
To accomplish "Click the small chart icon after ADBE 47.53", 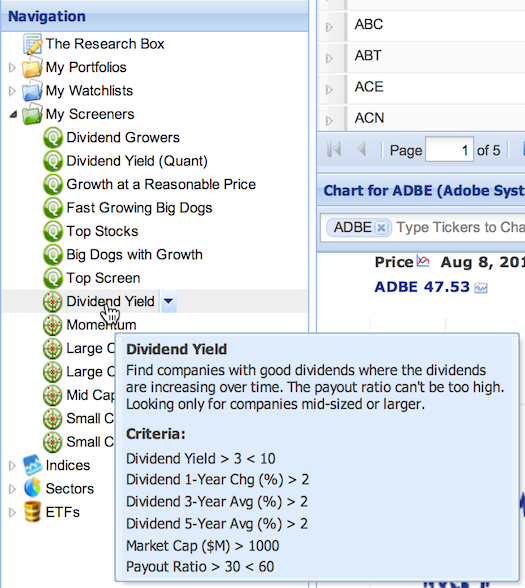I will tap(481, 288).
